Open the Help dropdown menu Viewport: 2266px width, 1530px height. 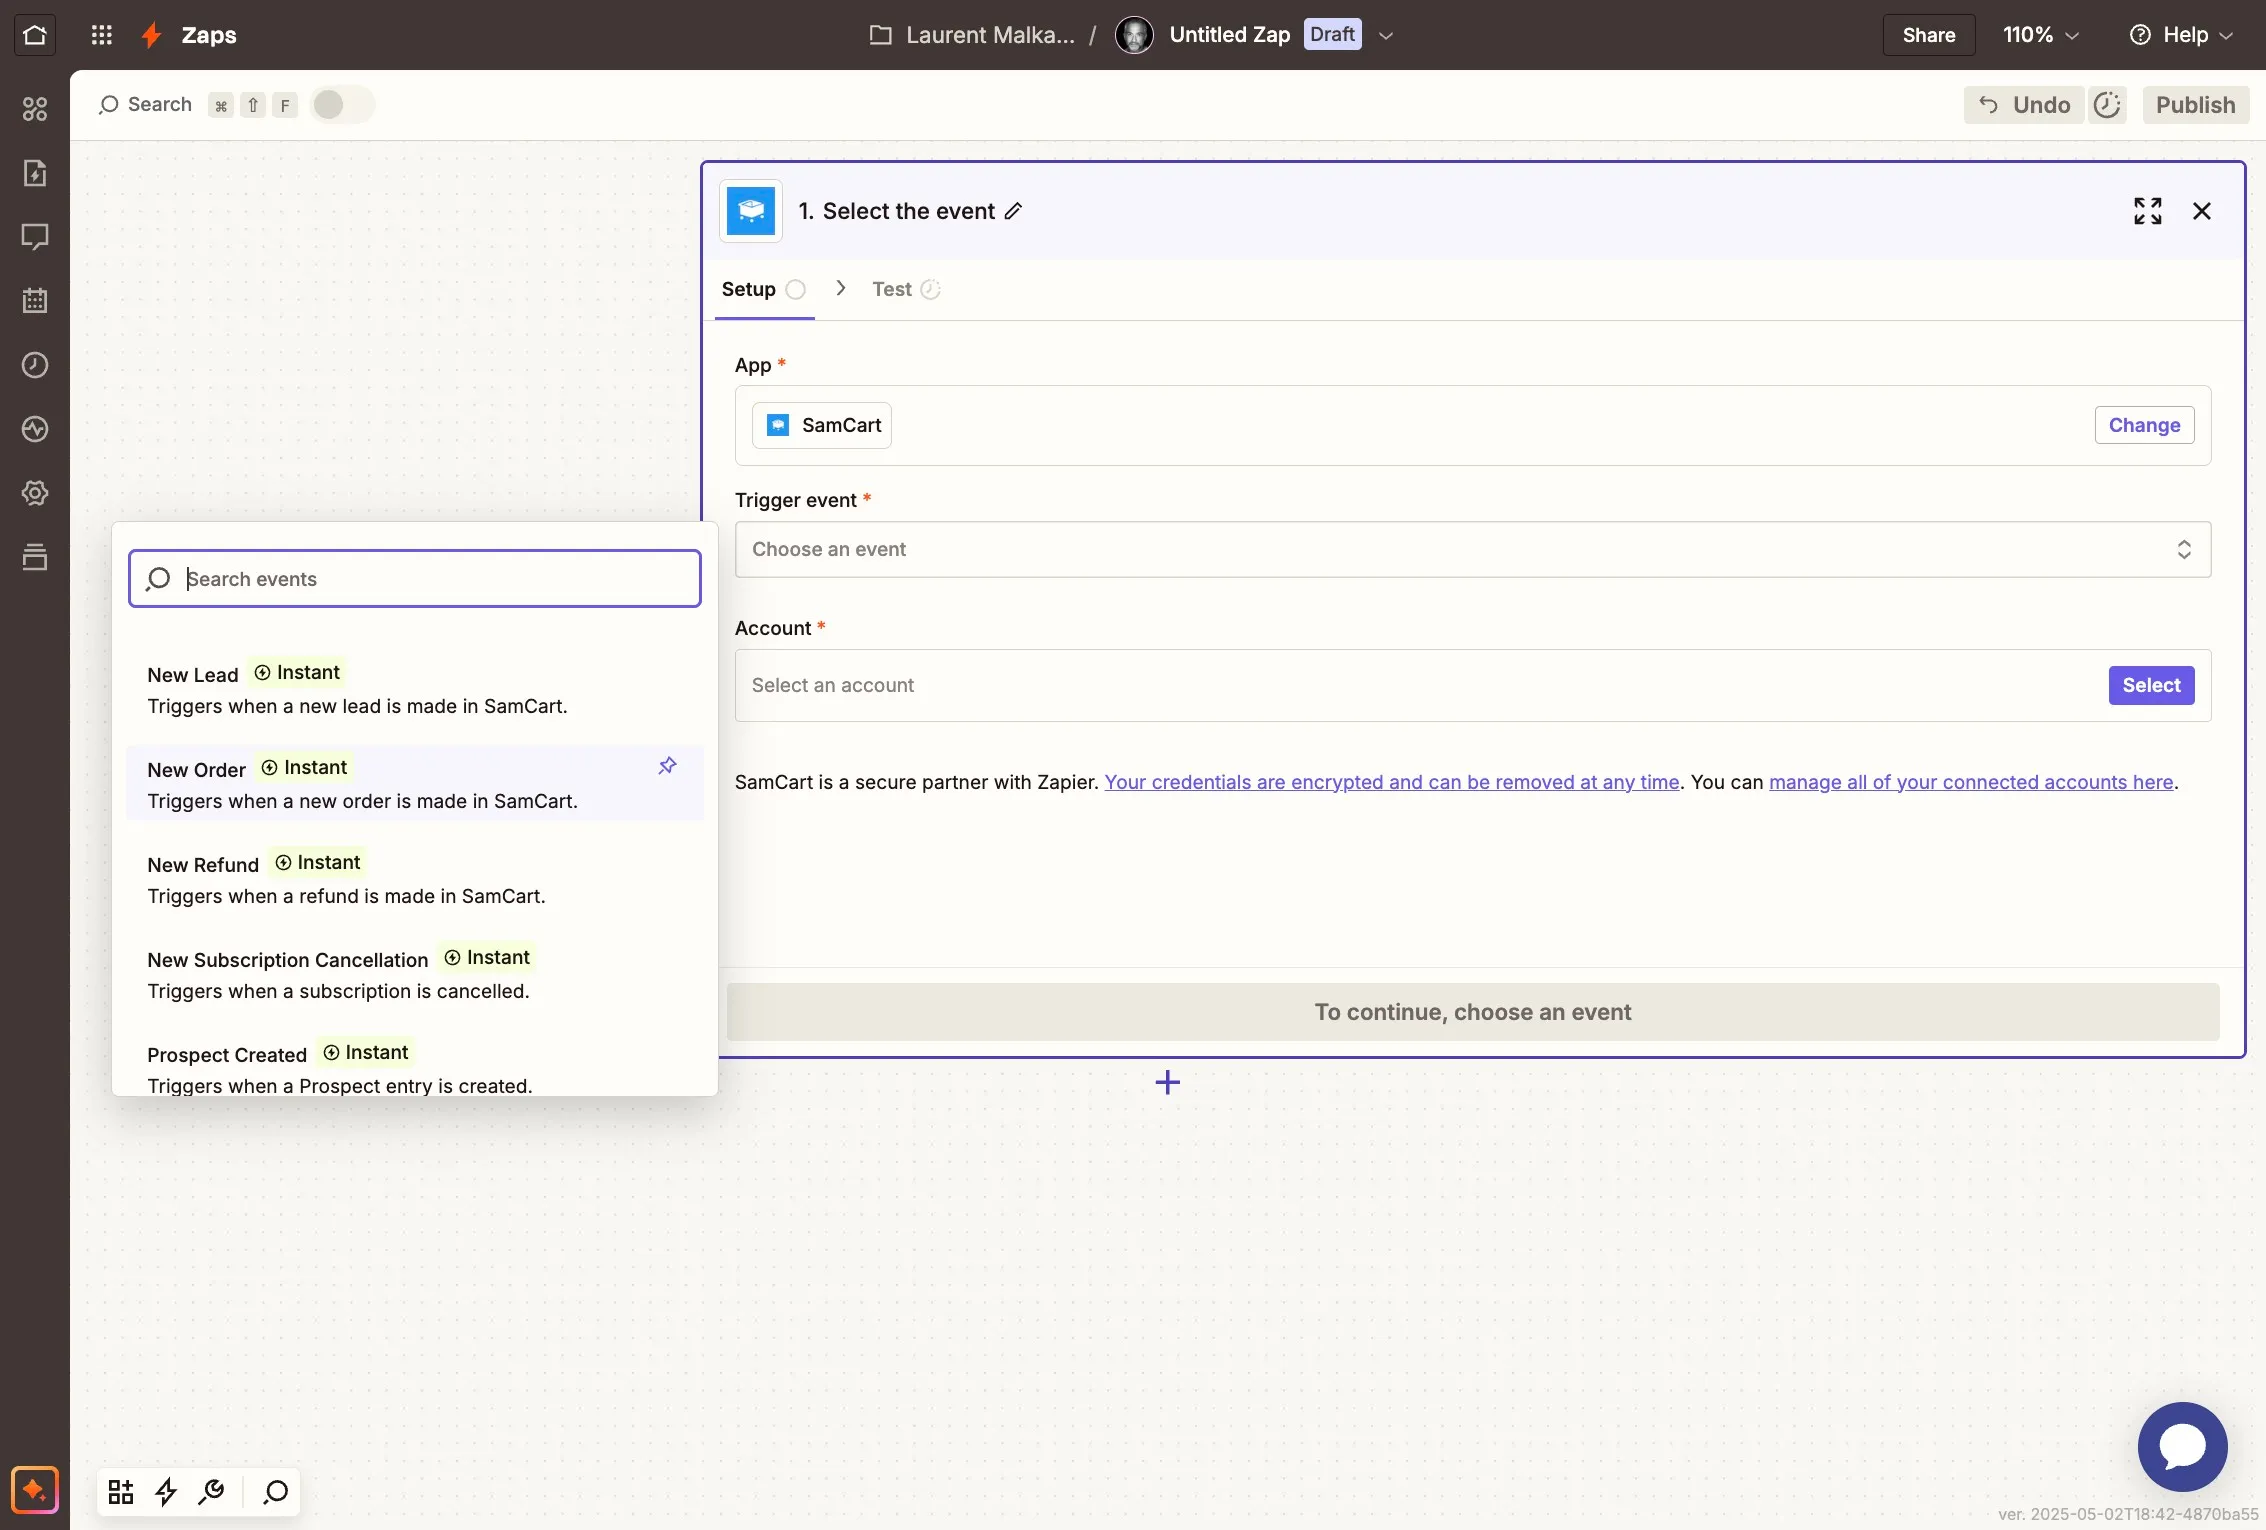coord(2181,35)
